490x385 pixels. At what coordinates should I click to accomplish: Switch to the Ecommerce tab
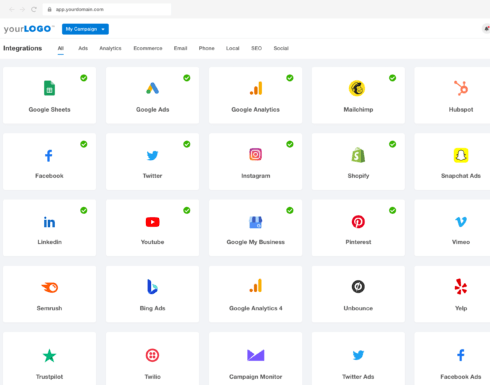coord(148,48)
